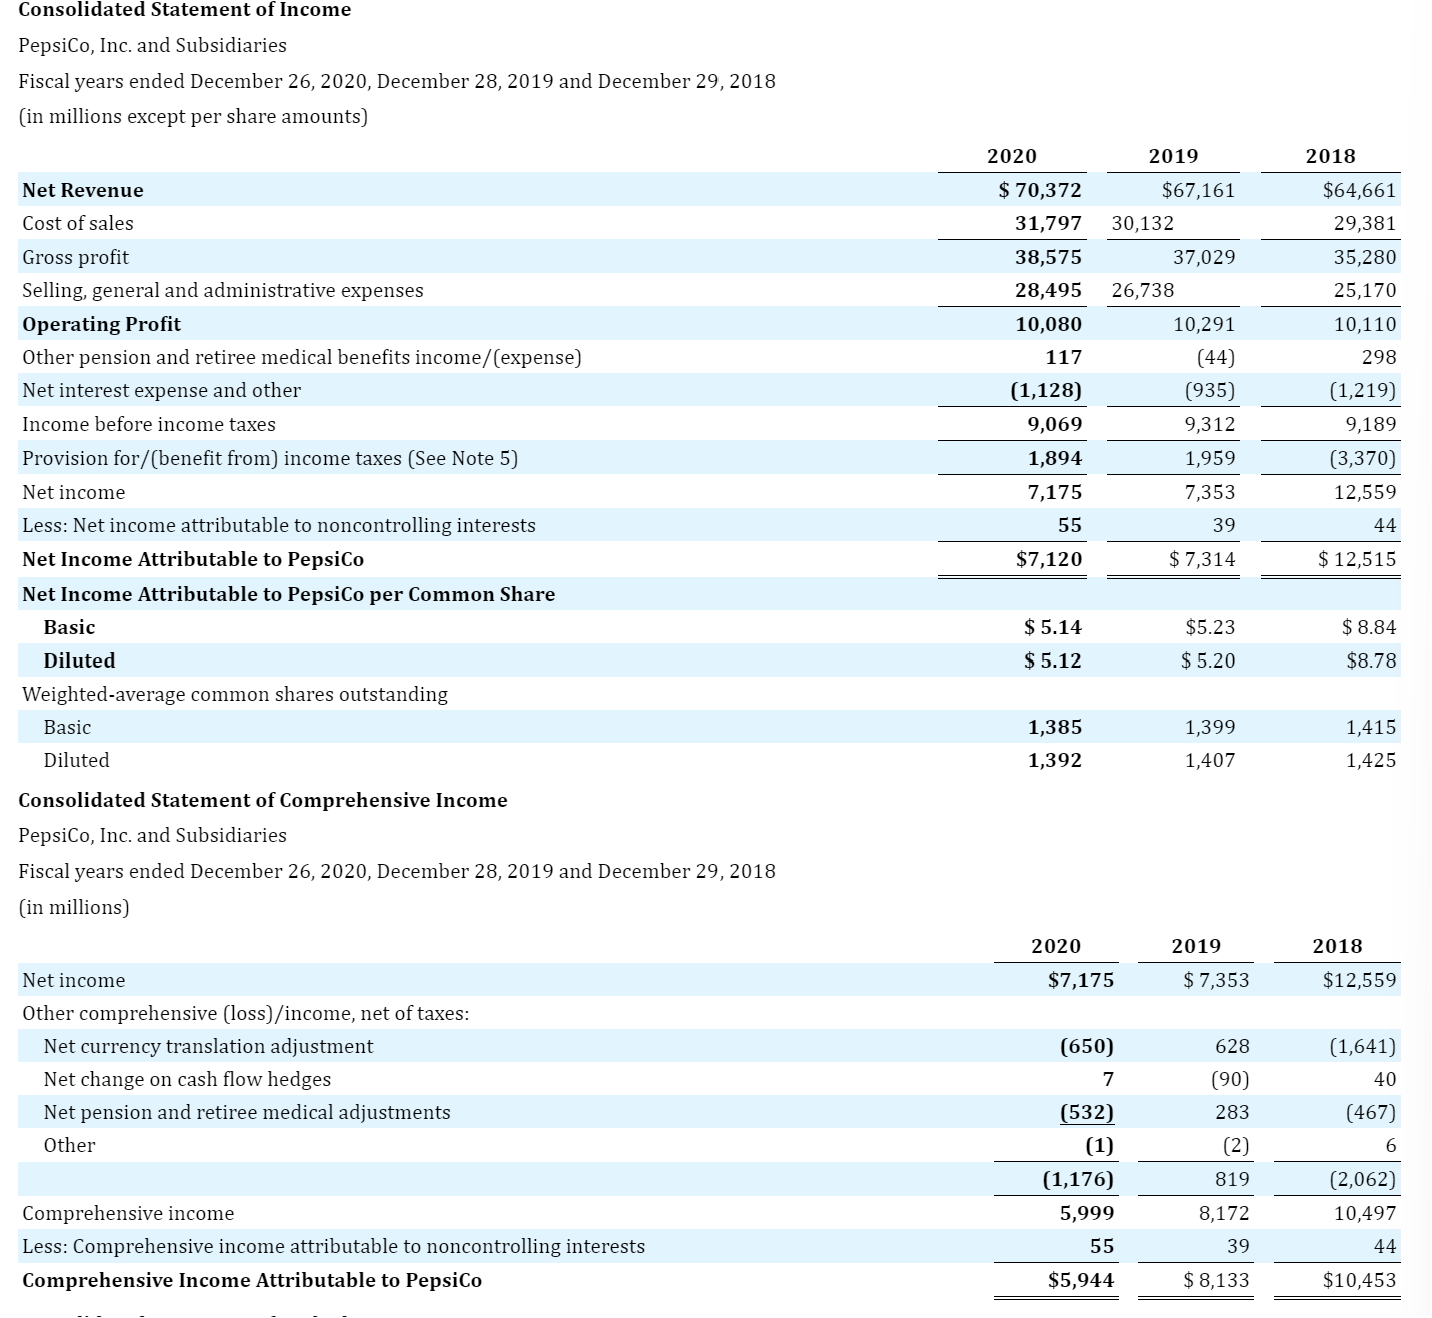Click the PepsiCo, Inc. and Subsidiaries subtitle
The image size is (1432, 1318).
coord(152,45)
